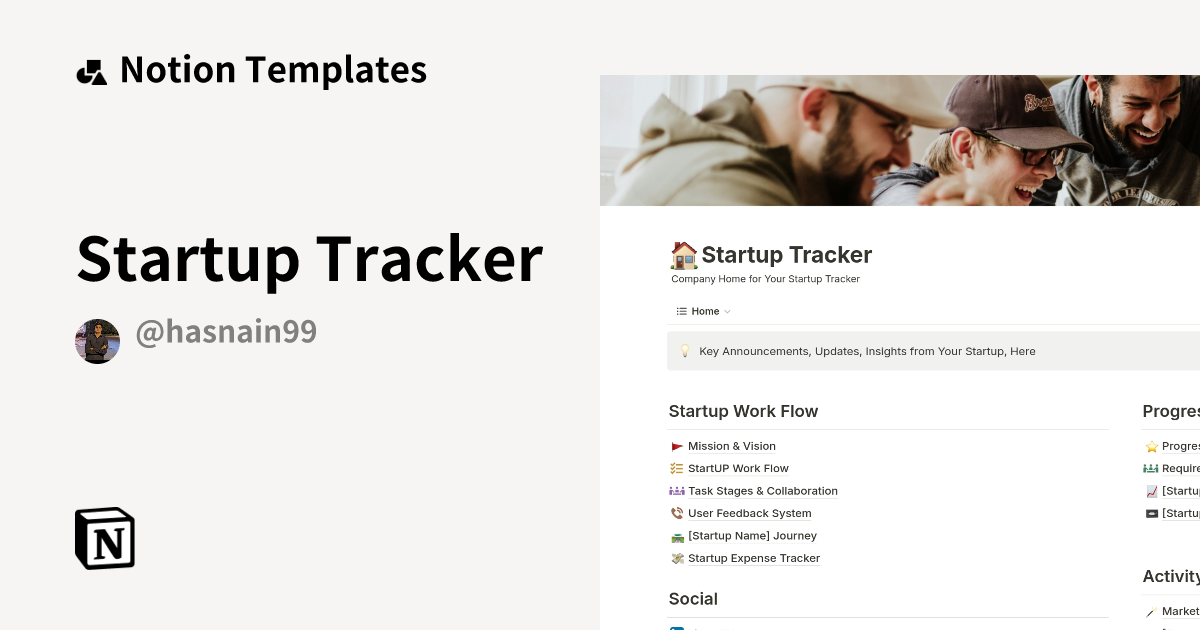Open the Mission & Vision page link
This screenshot has width=1200, height=630.
click(x=731, y=446)
